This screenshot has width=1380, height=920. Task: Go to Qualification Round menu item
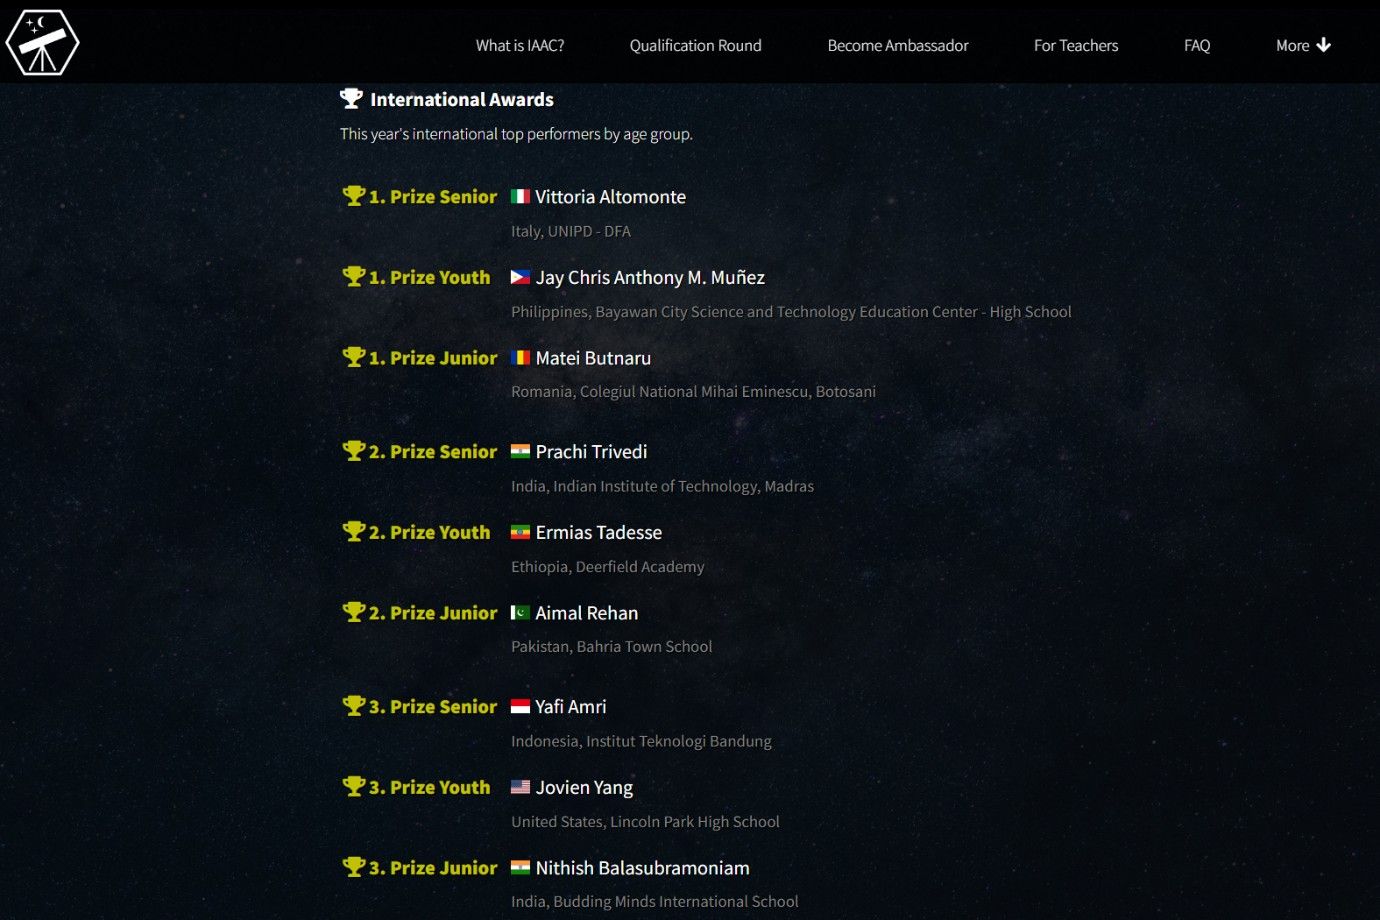695,45
